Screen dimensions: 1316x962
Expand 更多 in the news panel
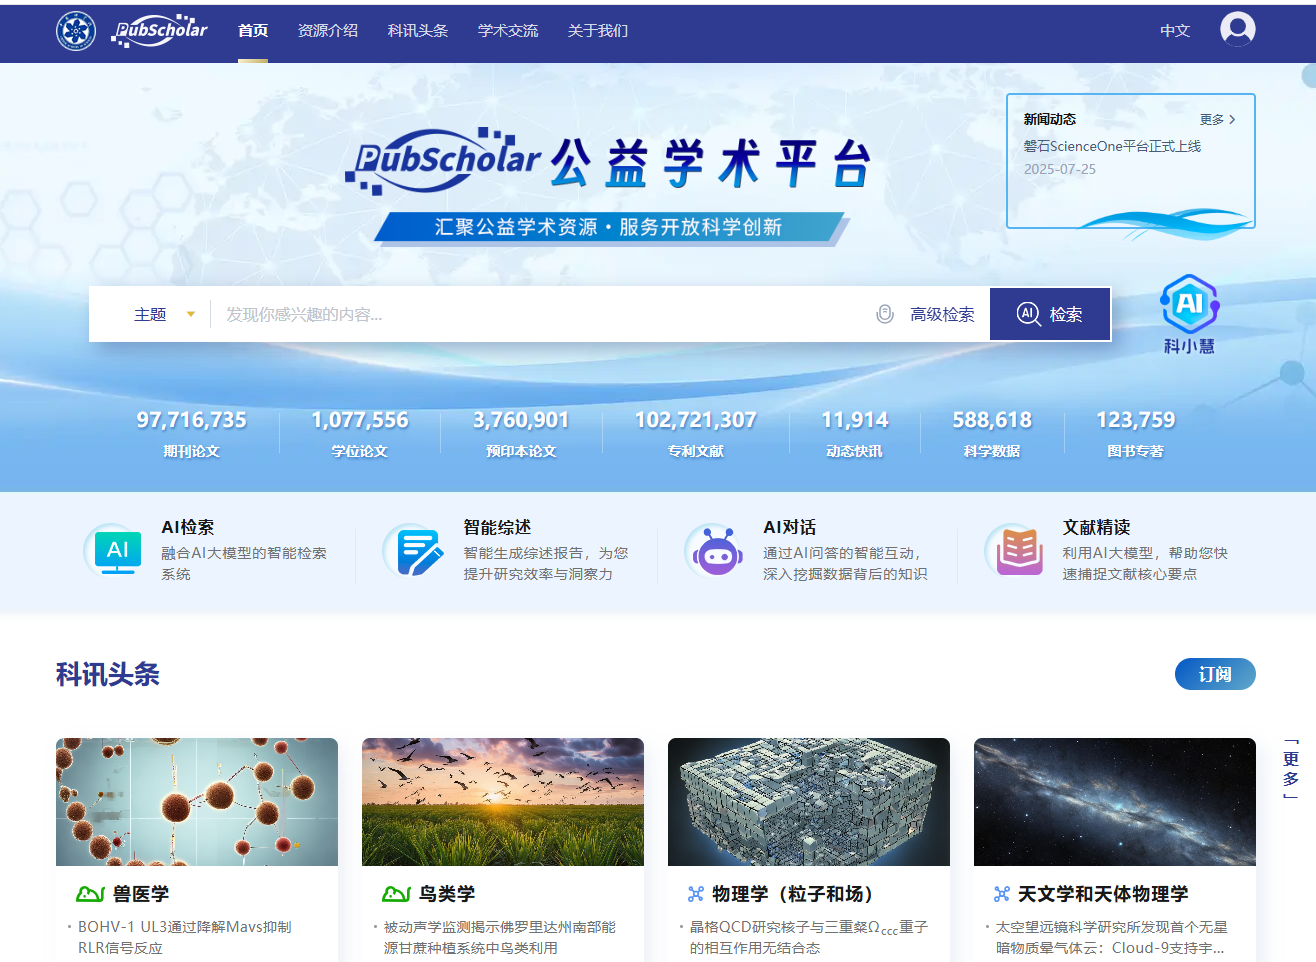(x=1217, y=119)
